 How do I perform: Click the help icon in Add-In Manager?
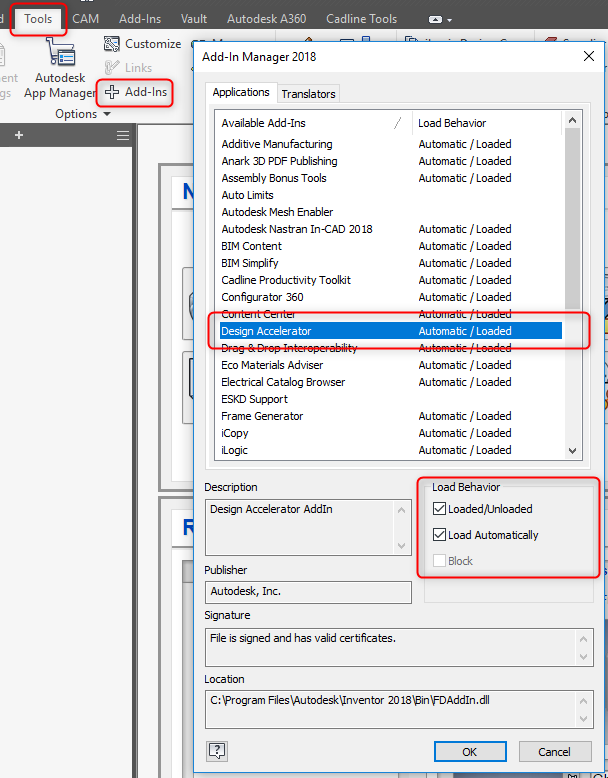pyautogui.click(x=217, y=751)
